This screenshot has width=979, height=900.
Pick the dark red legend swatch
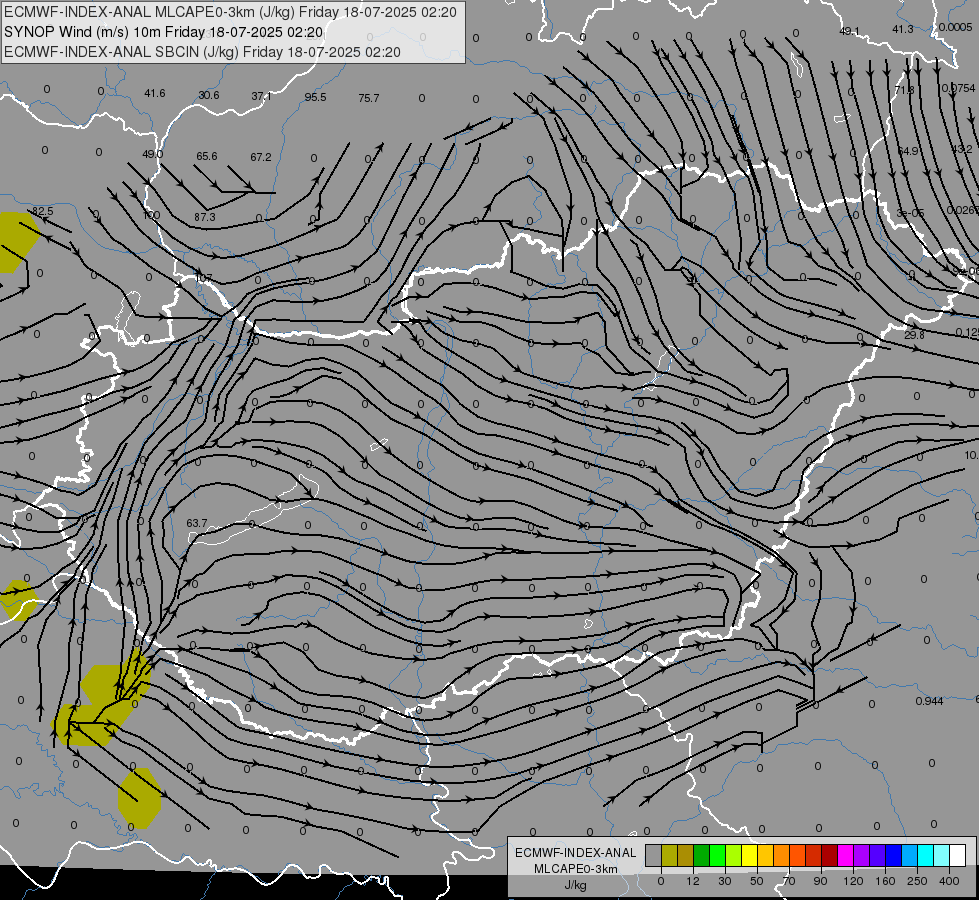pyautogui.click(x=830, y=855)
